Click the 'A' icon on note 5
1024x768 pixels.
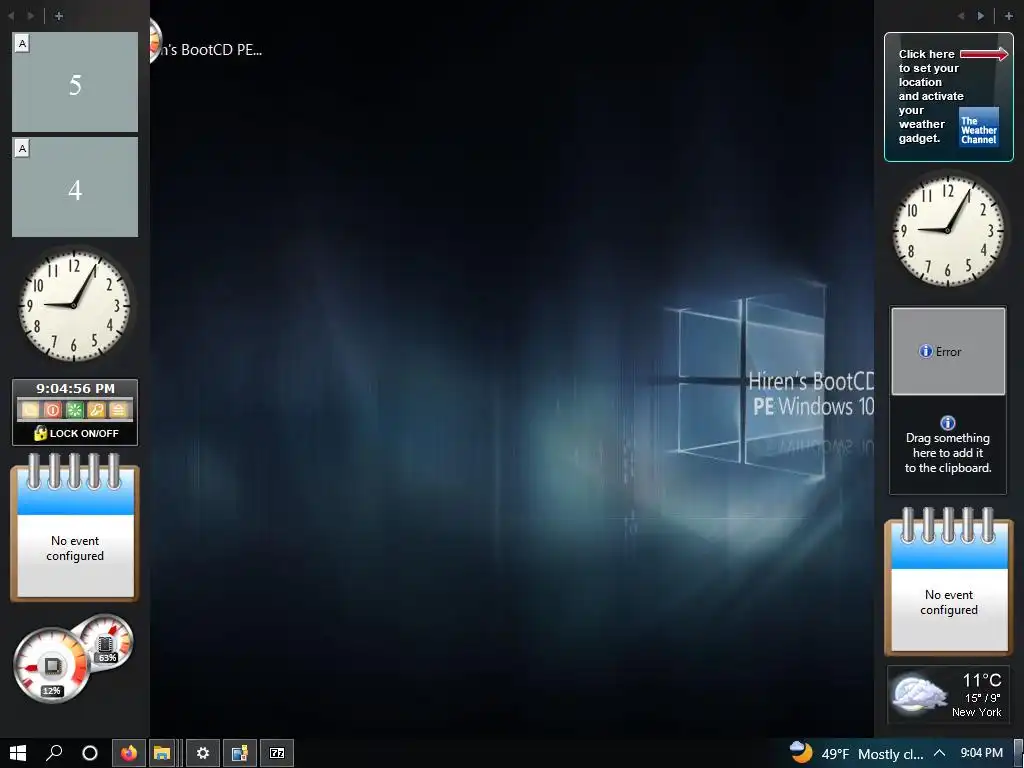[x=22, y=44]
